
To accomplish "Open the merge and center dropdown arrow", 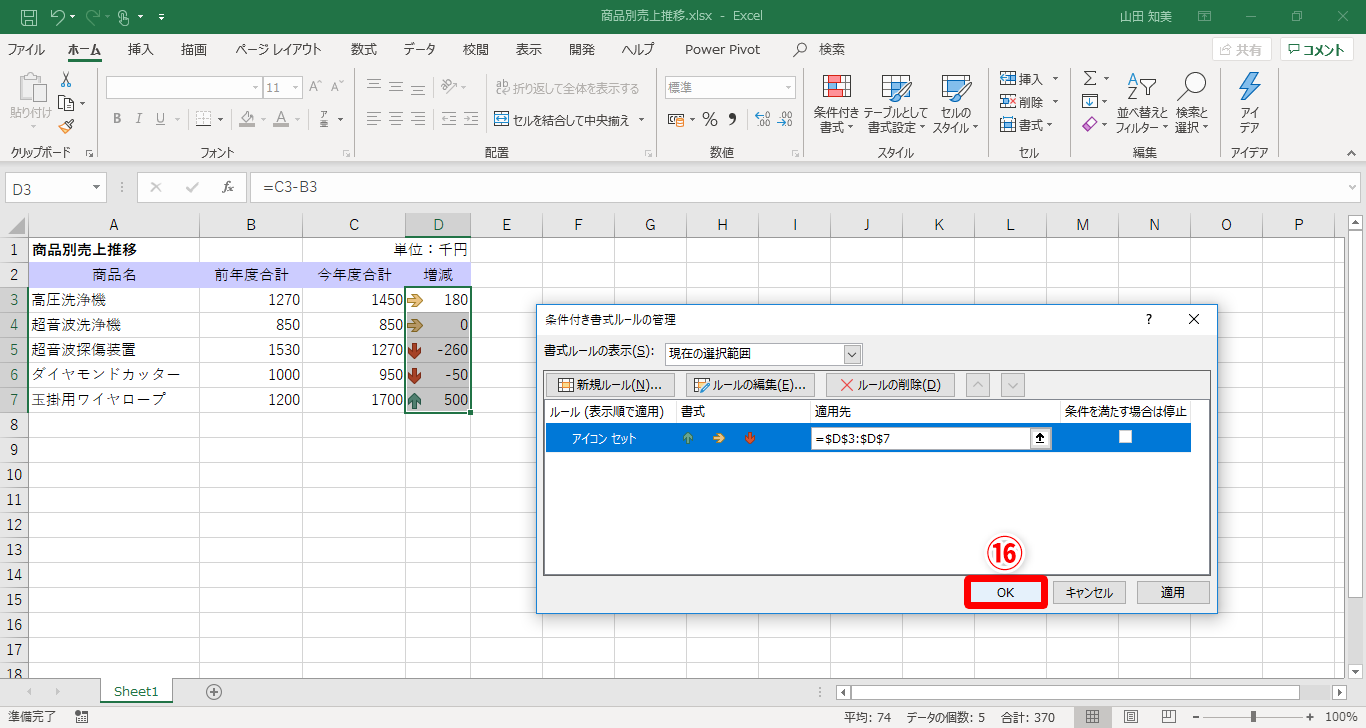I will pos(641,120).
